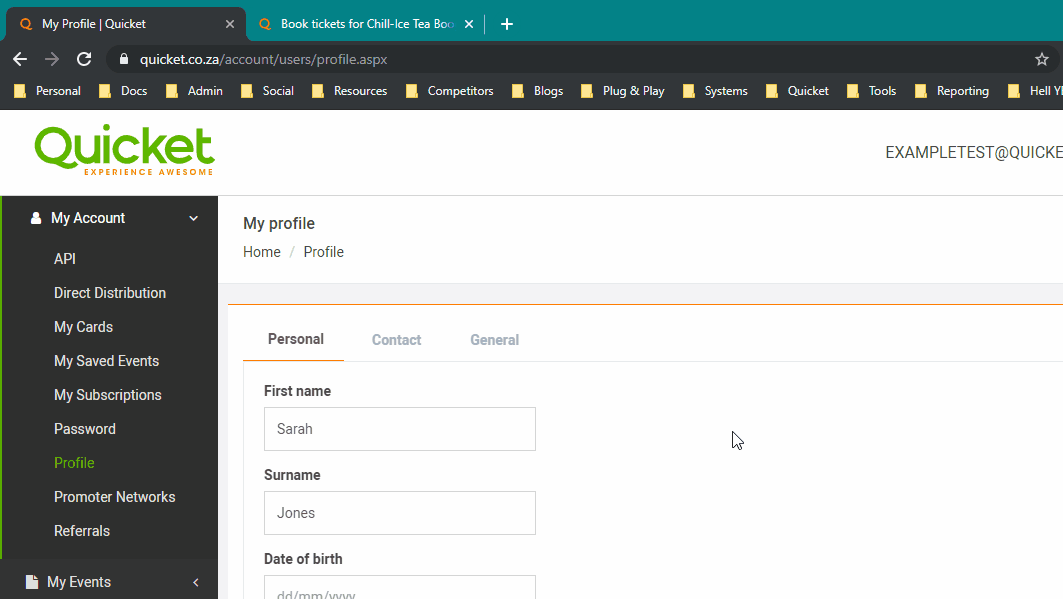The image size is (1063, 599).
Task: Switch to the Contact tab
Action: tap(397, 340)
